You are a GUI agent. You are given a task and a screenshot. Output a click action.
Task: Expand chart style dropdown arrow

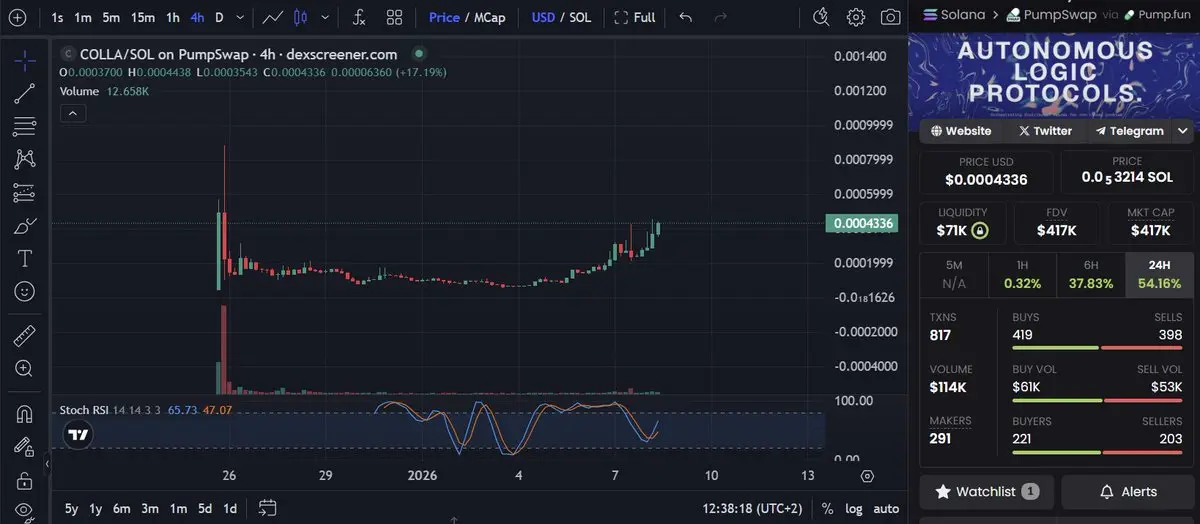[324, 17]
